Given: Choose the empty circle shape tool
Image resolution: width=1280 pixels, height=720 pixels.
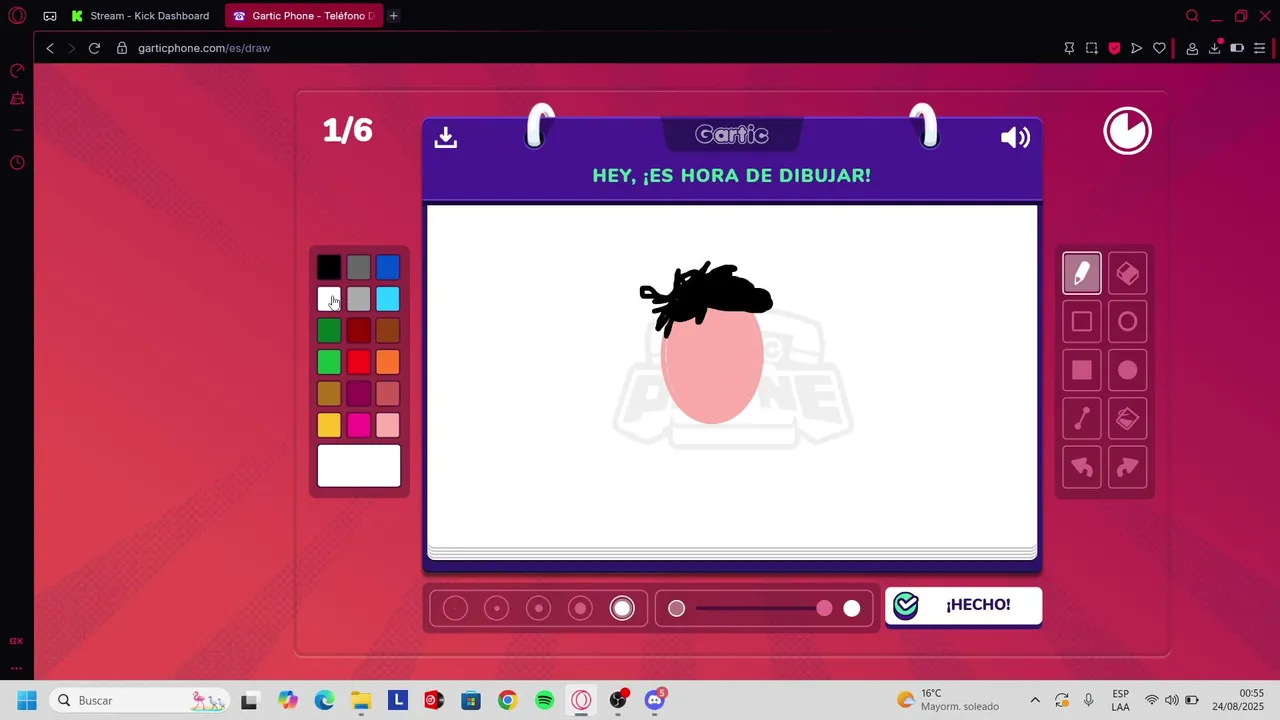Looking at the screenshot, I should point(1127,322).
